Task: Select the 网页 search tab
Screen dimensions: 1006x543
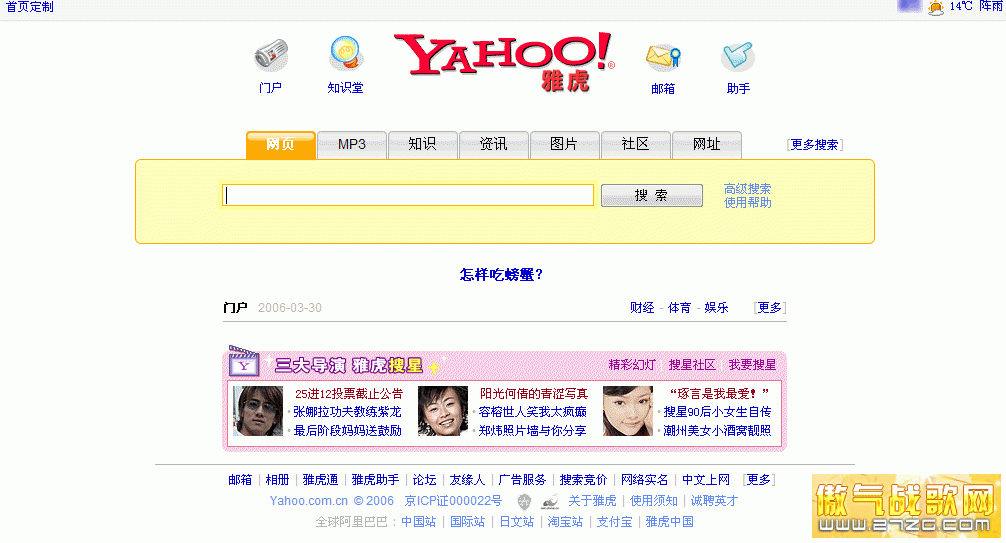Action: coord(281,144)
